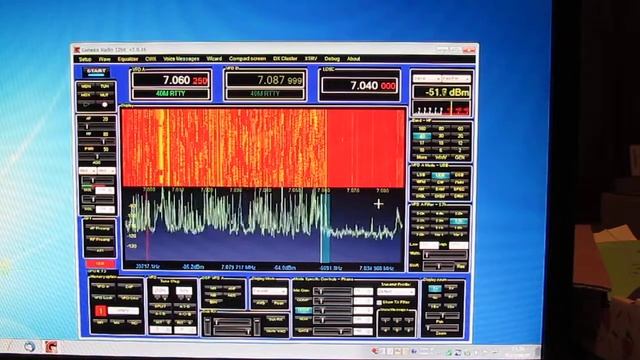This screenshot has width=640, height=360.
Task: Toggle the MON monitor button
Action: pos(86,87)
